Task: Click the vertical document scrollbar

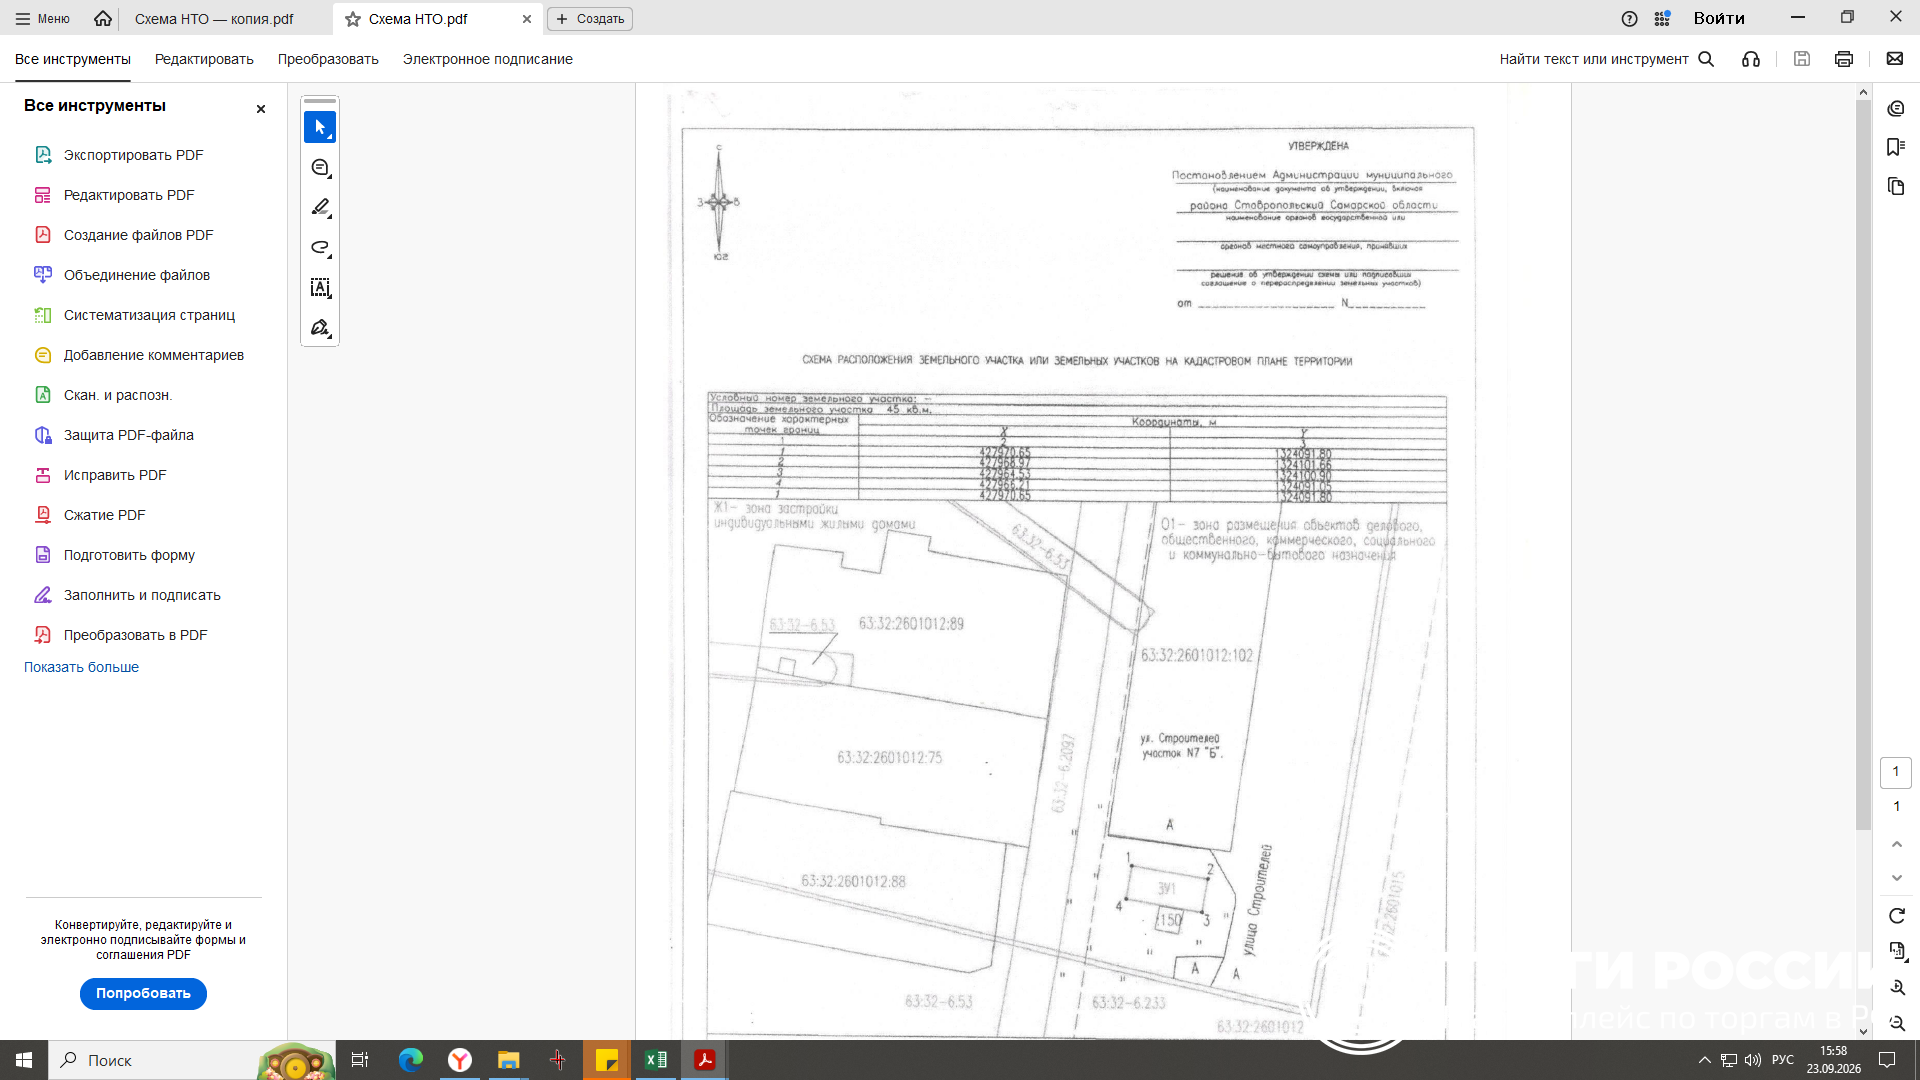Action: [1863, 465]
